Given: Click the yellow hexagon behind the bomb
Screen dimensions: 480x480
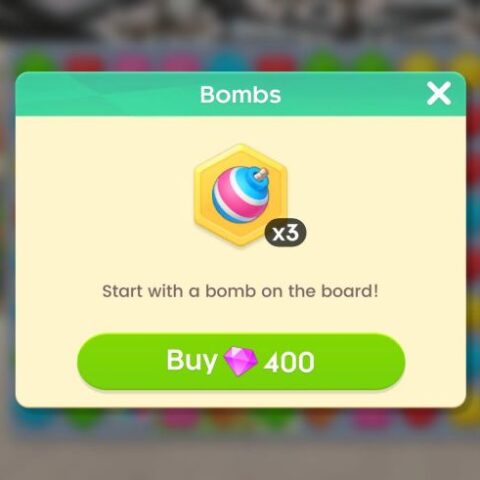Looking at the screenshot, I should tap(240, 195).
